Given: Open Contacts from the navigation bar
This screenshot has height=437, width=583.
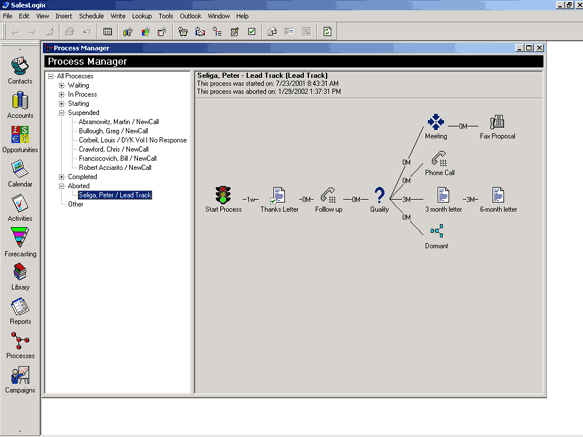Looking at the screenshot, I should 20,70.
